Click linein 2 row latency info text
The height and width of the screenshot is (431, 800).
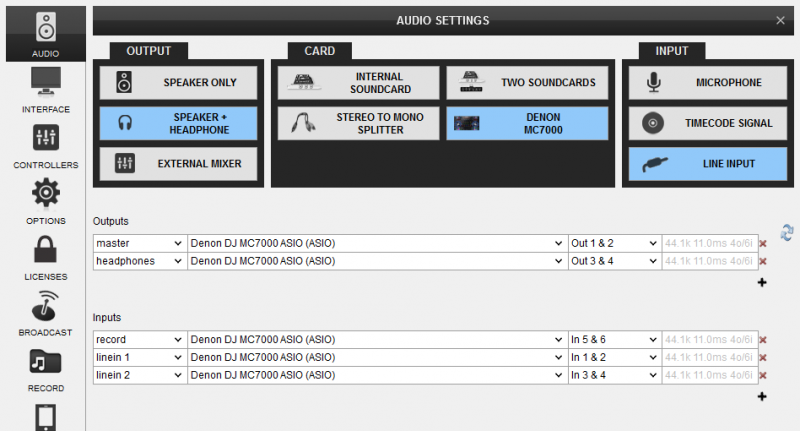point(709,375)
